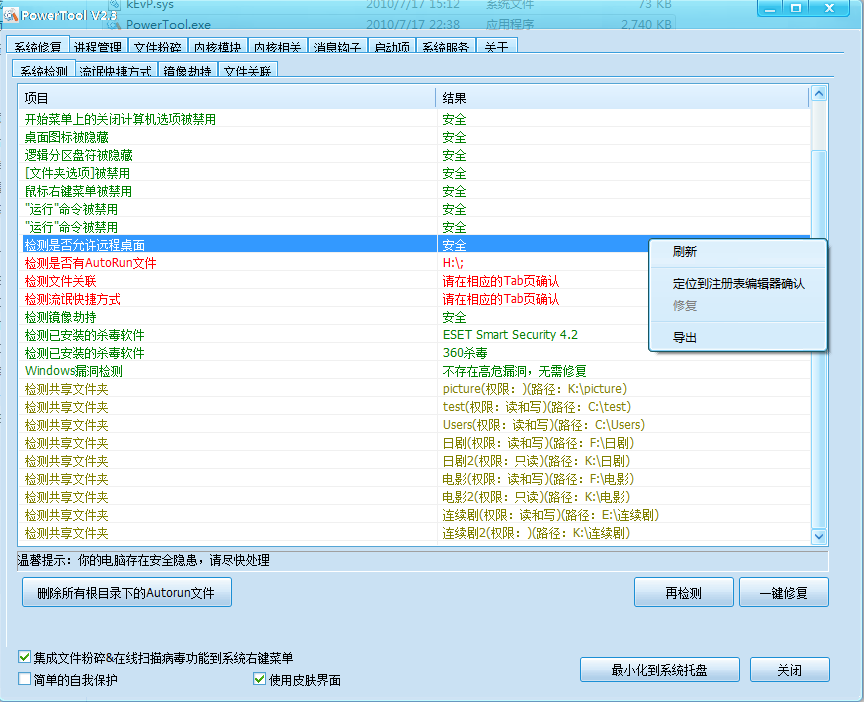
Task: Click scrollbar up arrow in results list
Action: click(x=819, y=94)
